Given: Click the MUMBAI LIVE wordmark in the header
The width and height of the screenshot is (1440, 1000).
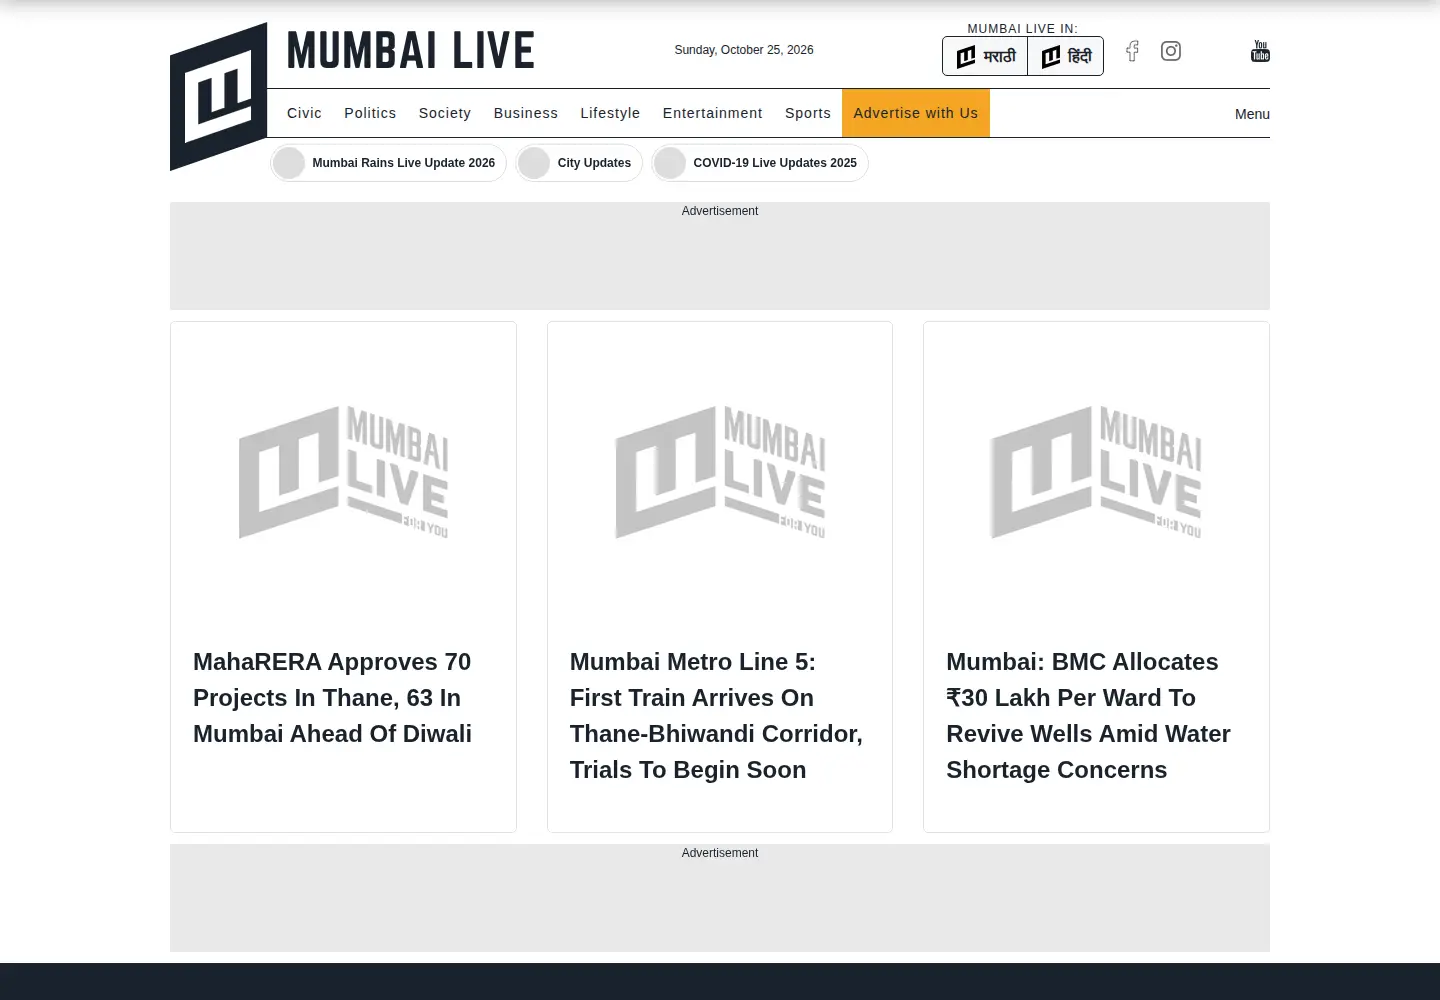Looking at the screenshot, I should click(x=411, y=50).
